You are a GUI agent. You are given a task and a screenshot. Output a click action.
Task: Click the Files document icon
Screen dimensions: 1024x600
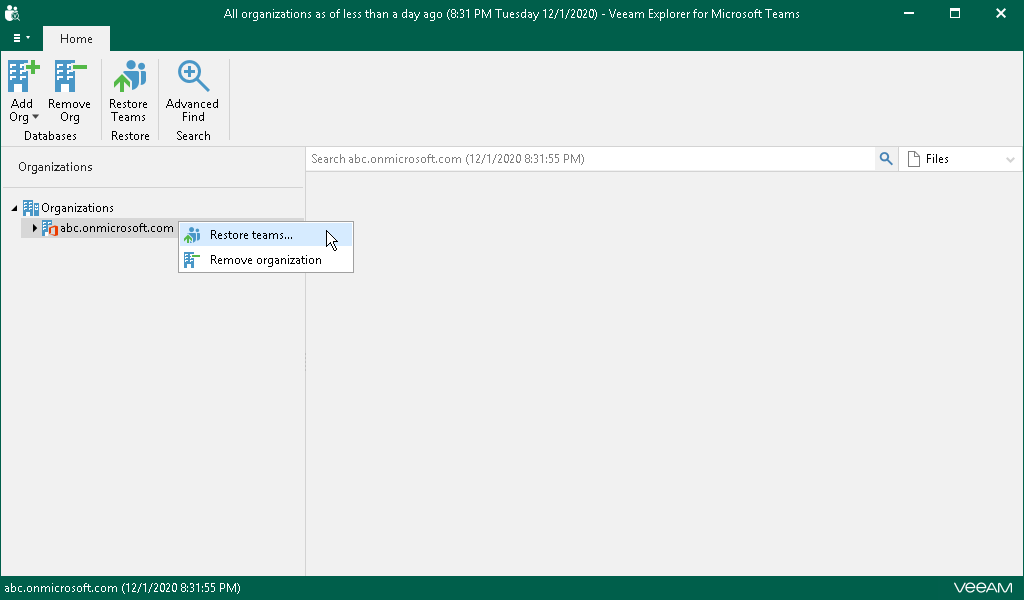pos(914,159)
